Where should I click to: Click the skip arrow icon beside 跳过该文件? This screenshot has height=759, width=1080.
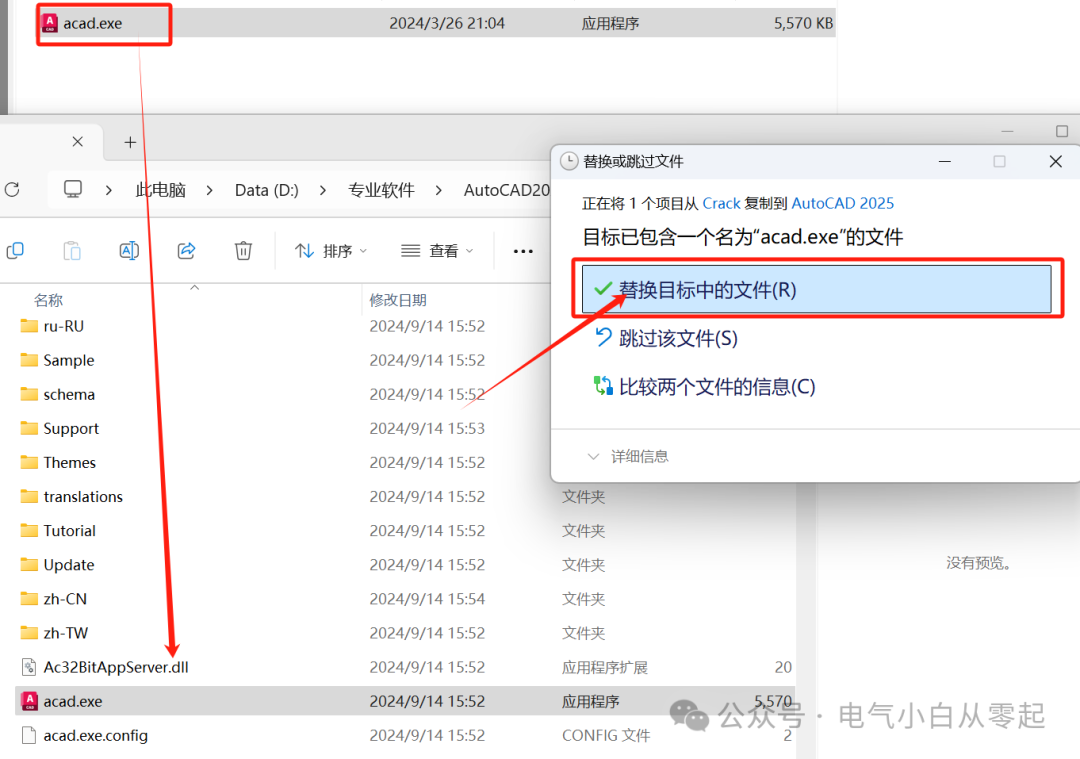603,337
